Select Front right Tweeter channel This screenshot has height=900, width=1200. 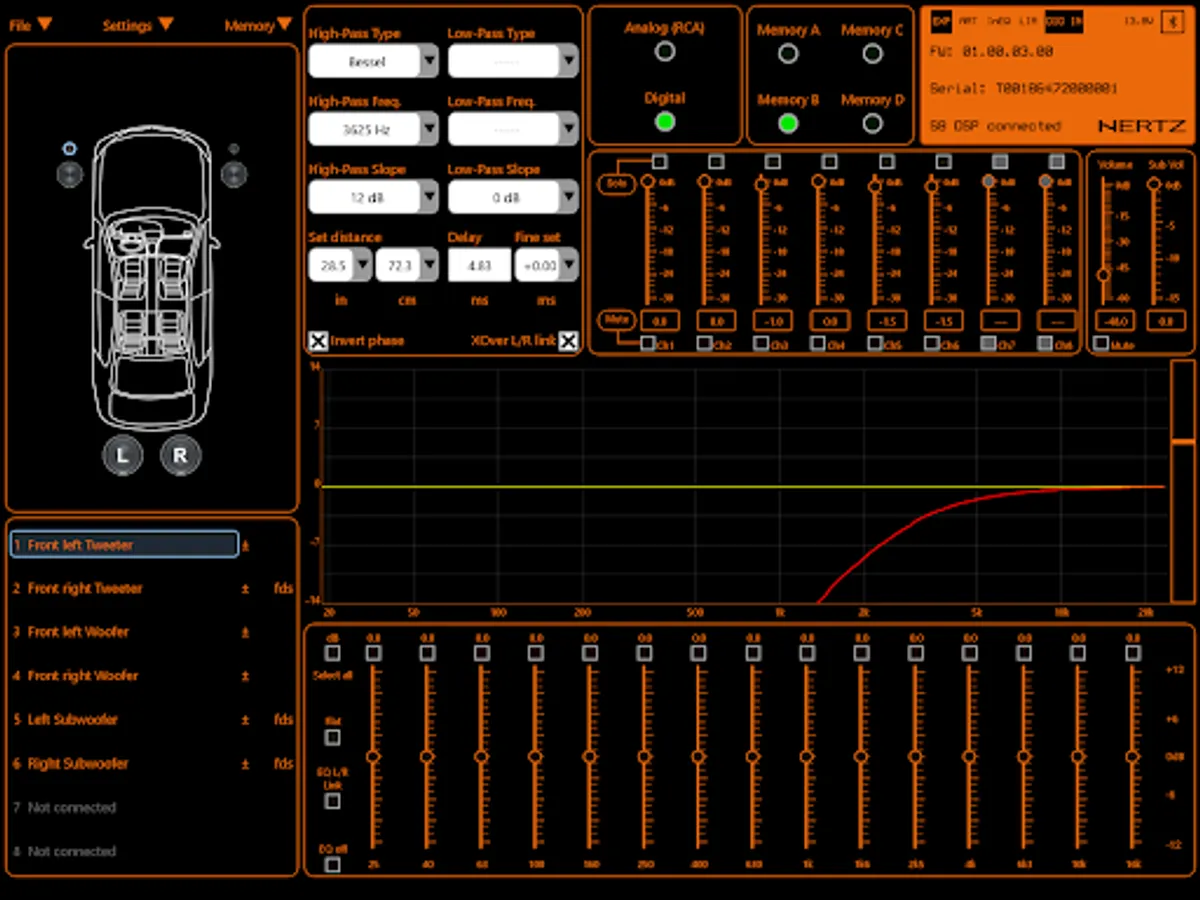[x=84, y=589]
